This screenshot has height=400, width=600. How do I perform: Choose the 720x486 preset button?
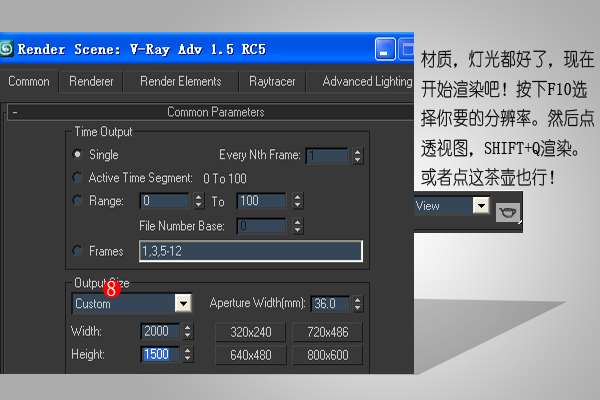(328, 332)
